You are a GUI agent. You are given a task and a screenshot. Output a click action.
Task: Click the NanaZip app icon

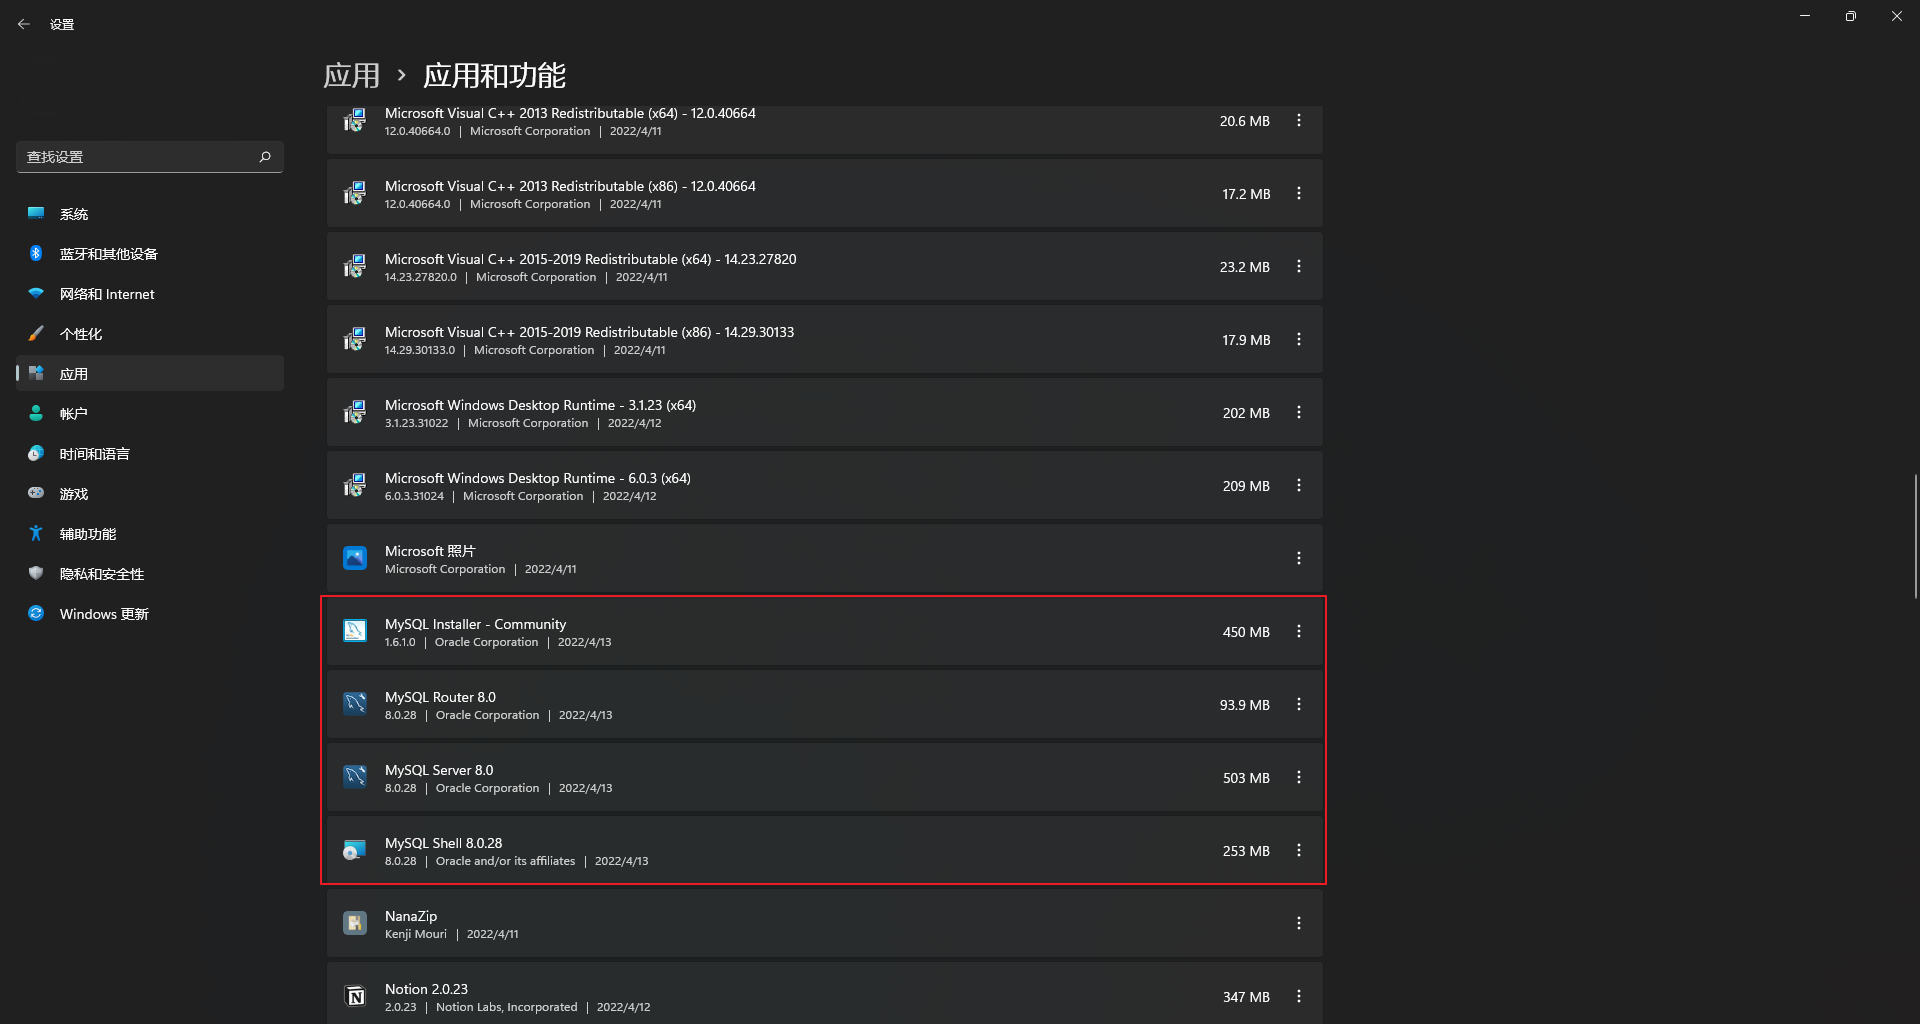355,923
